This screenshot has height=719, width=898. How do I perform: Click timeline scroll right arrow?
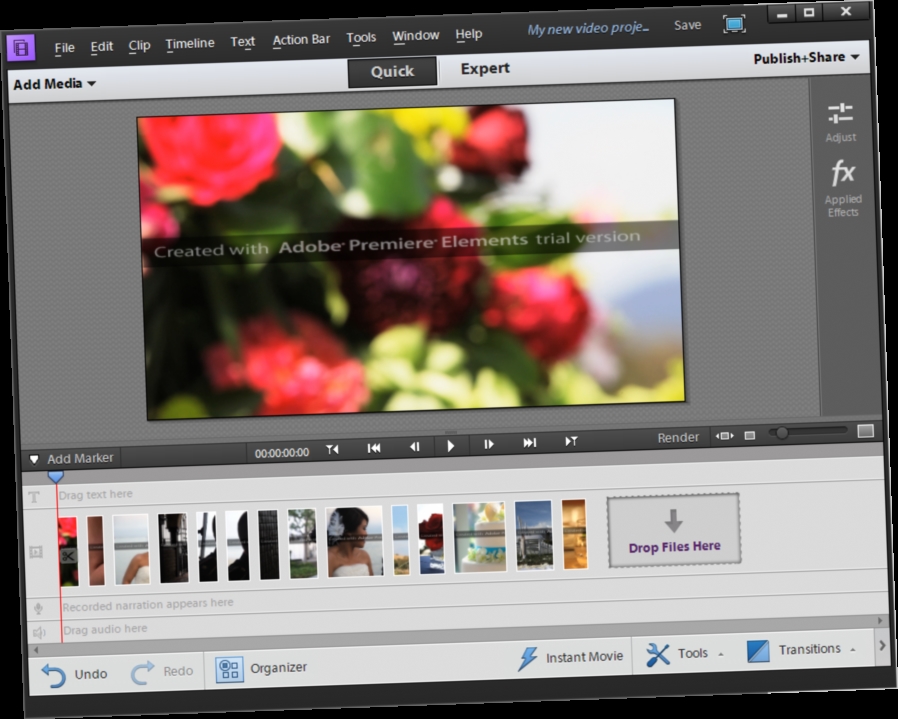coord(880,621)
